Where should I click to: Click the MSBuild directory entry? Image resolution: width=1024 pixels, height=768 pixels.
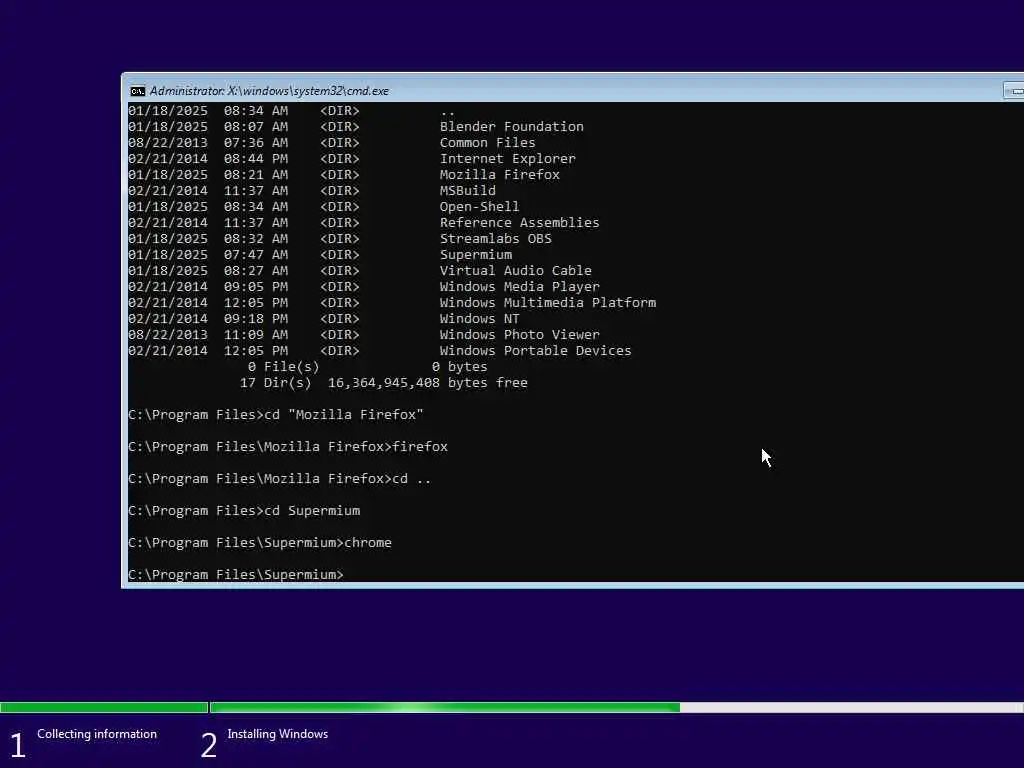pos(468,191)
